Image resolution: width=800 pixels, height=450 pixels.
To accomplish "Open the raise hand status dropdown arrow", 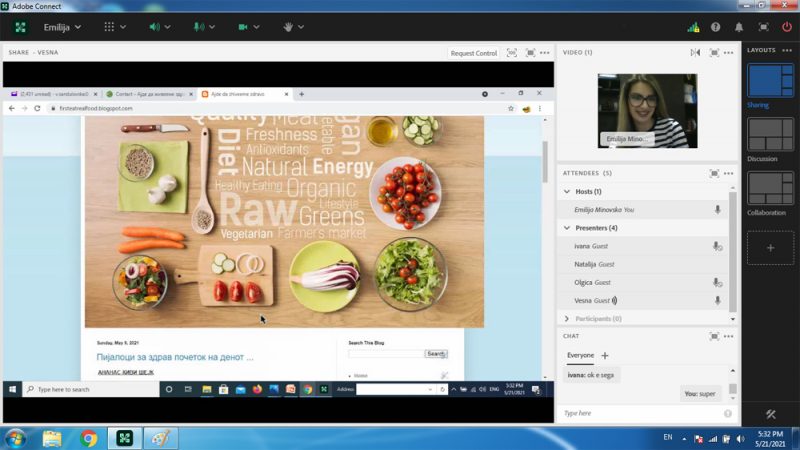I will pos(301,27).
